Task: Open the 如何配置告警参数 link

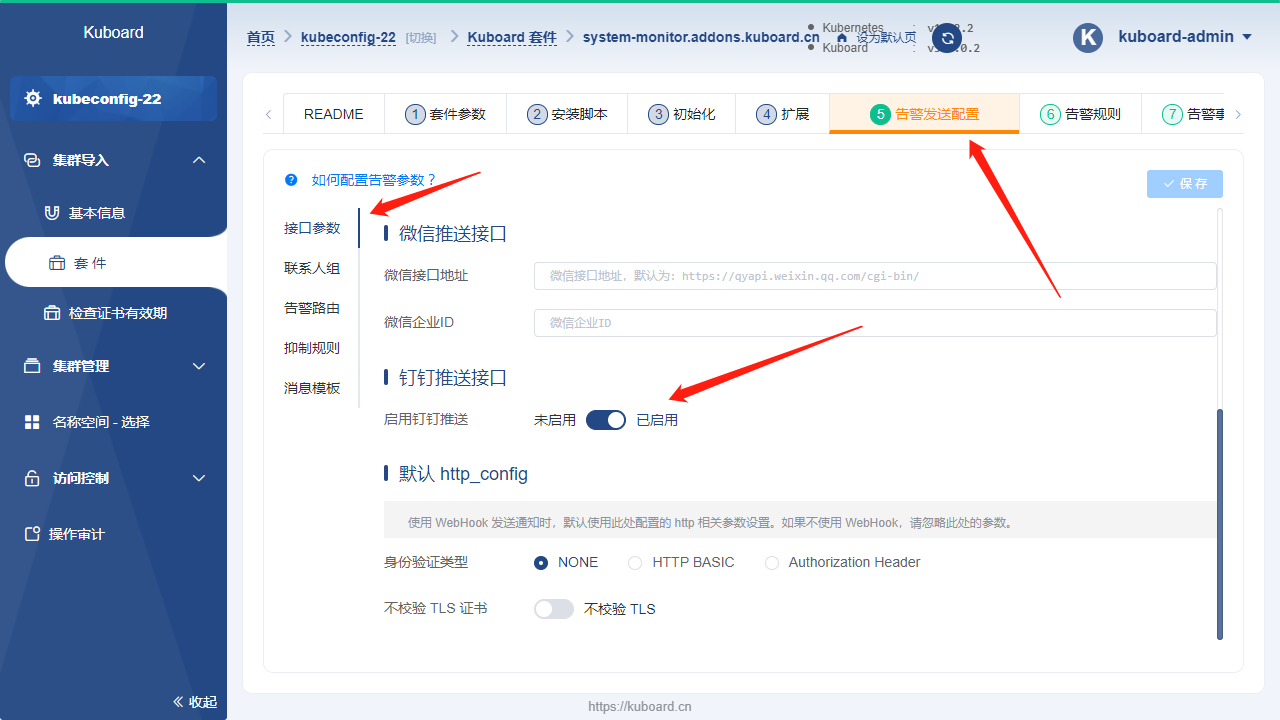Action: [375, 180]
